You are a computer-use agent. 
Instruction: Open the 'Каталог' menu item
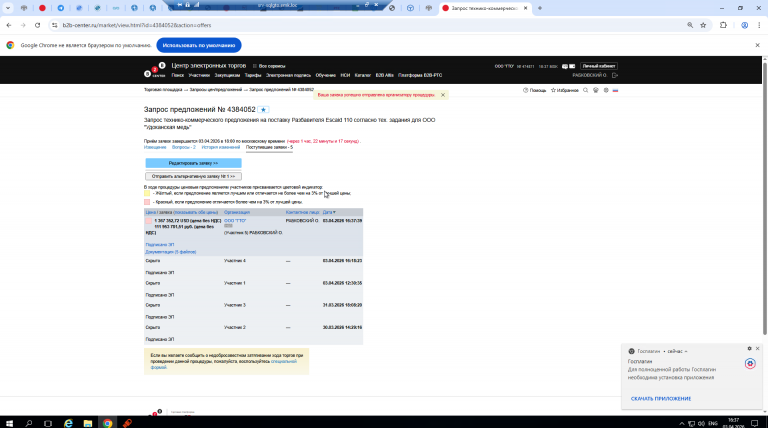362,75
